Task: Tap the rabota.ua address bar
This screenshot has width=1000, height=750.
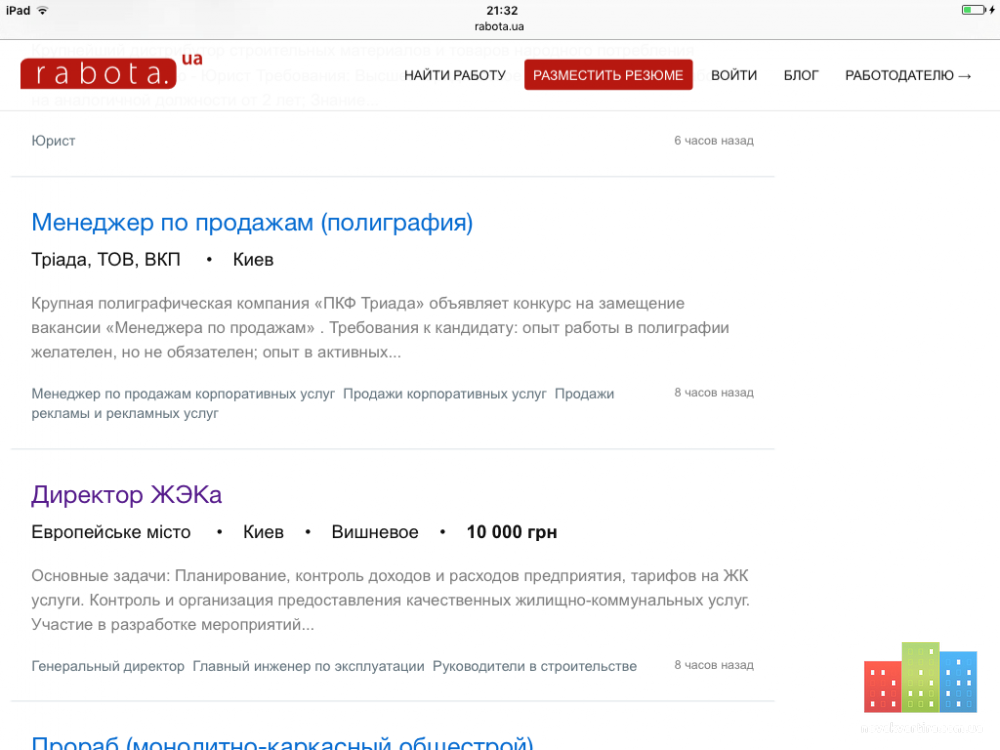Action: point(499,27)
